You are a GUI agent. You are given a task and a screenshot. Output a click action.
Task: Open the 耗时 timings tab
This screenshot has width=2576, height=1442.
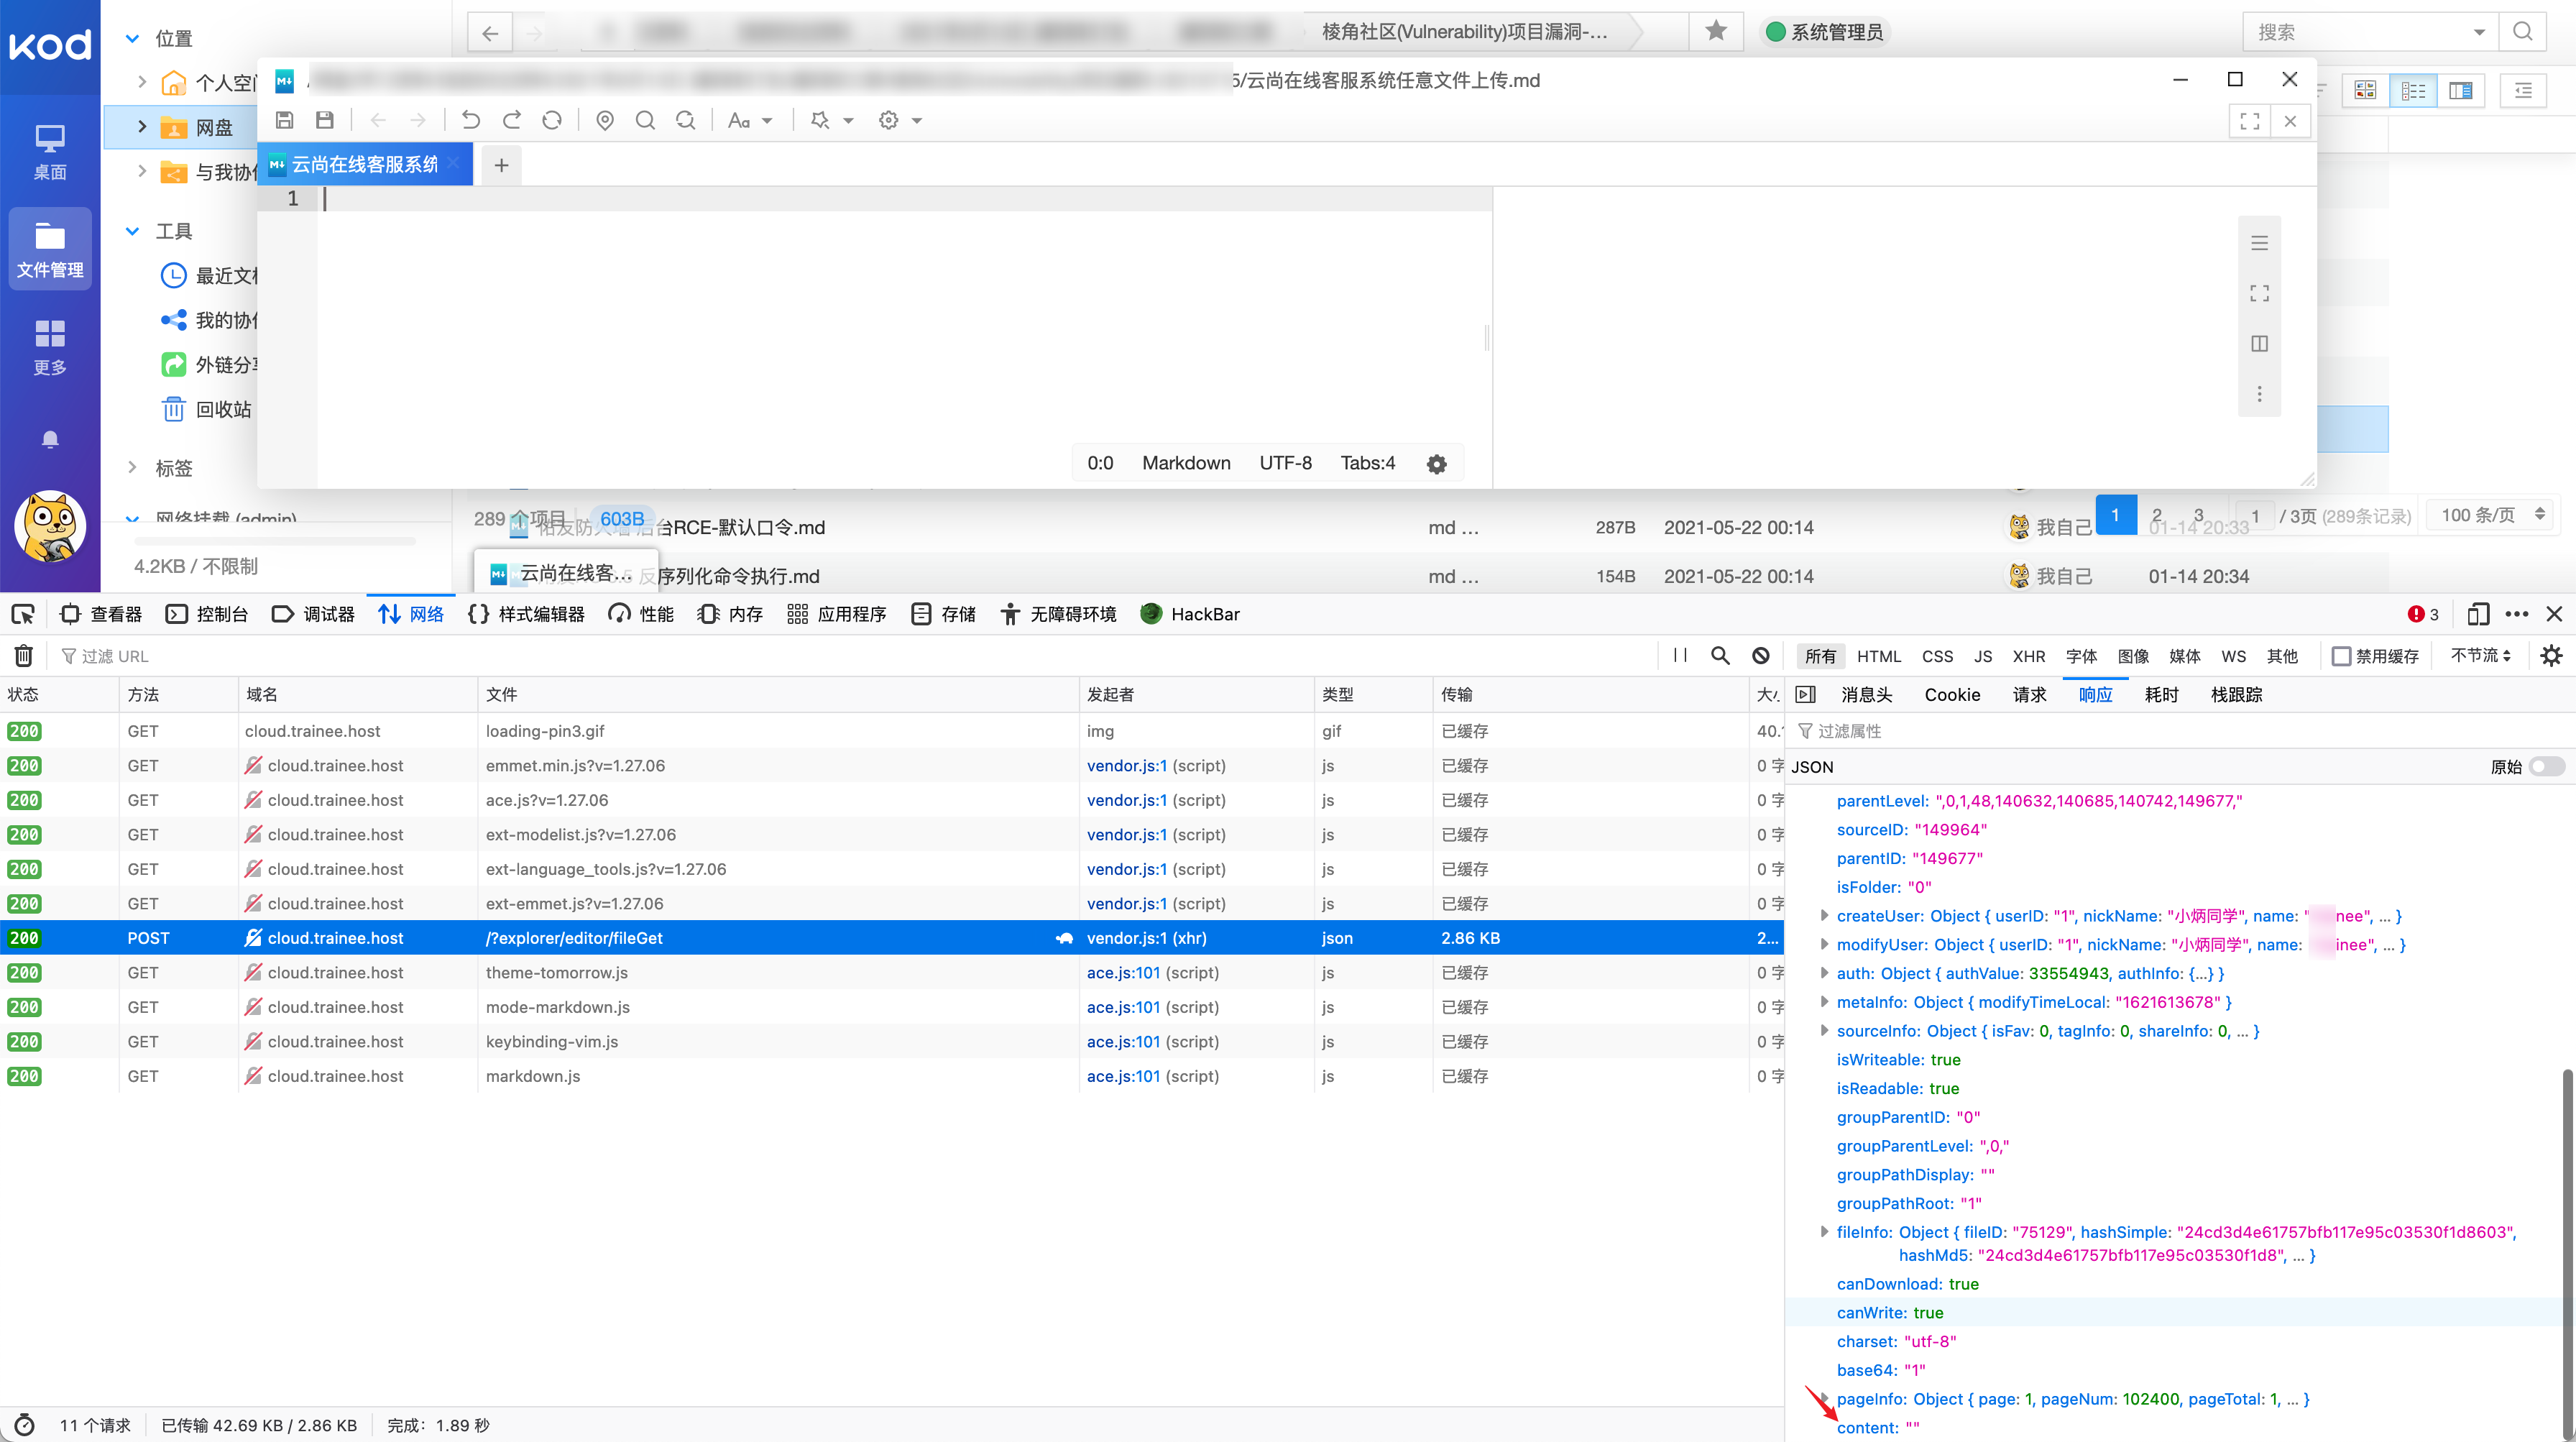2161,694
